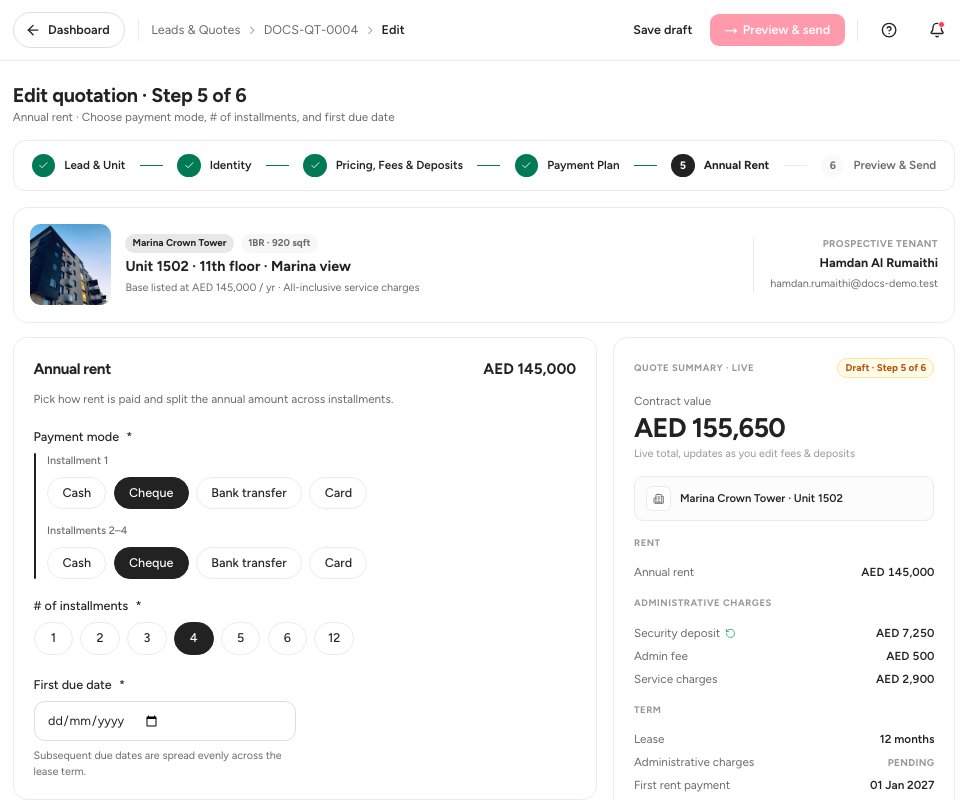Choose 2 installments

[x=100, y=638]
